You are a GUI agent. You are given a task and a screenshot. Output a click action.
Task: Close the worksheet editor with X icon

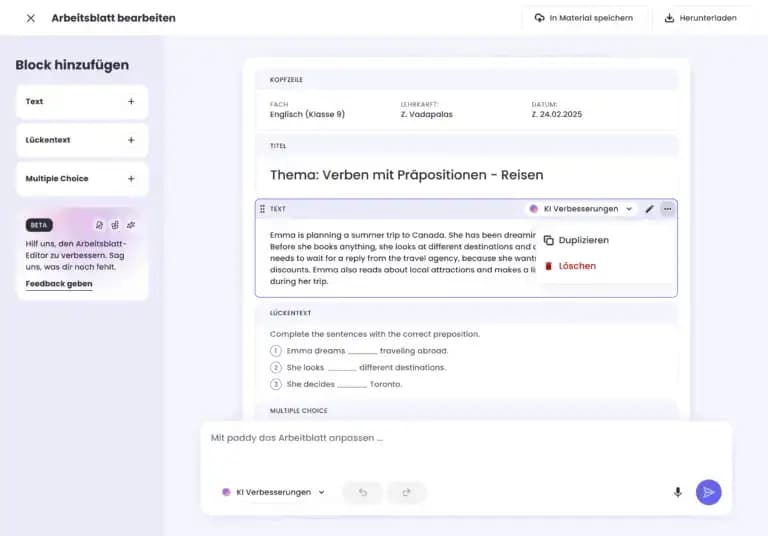coord(31,18)
